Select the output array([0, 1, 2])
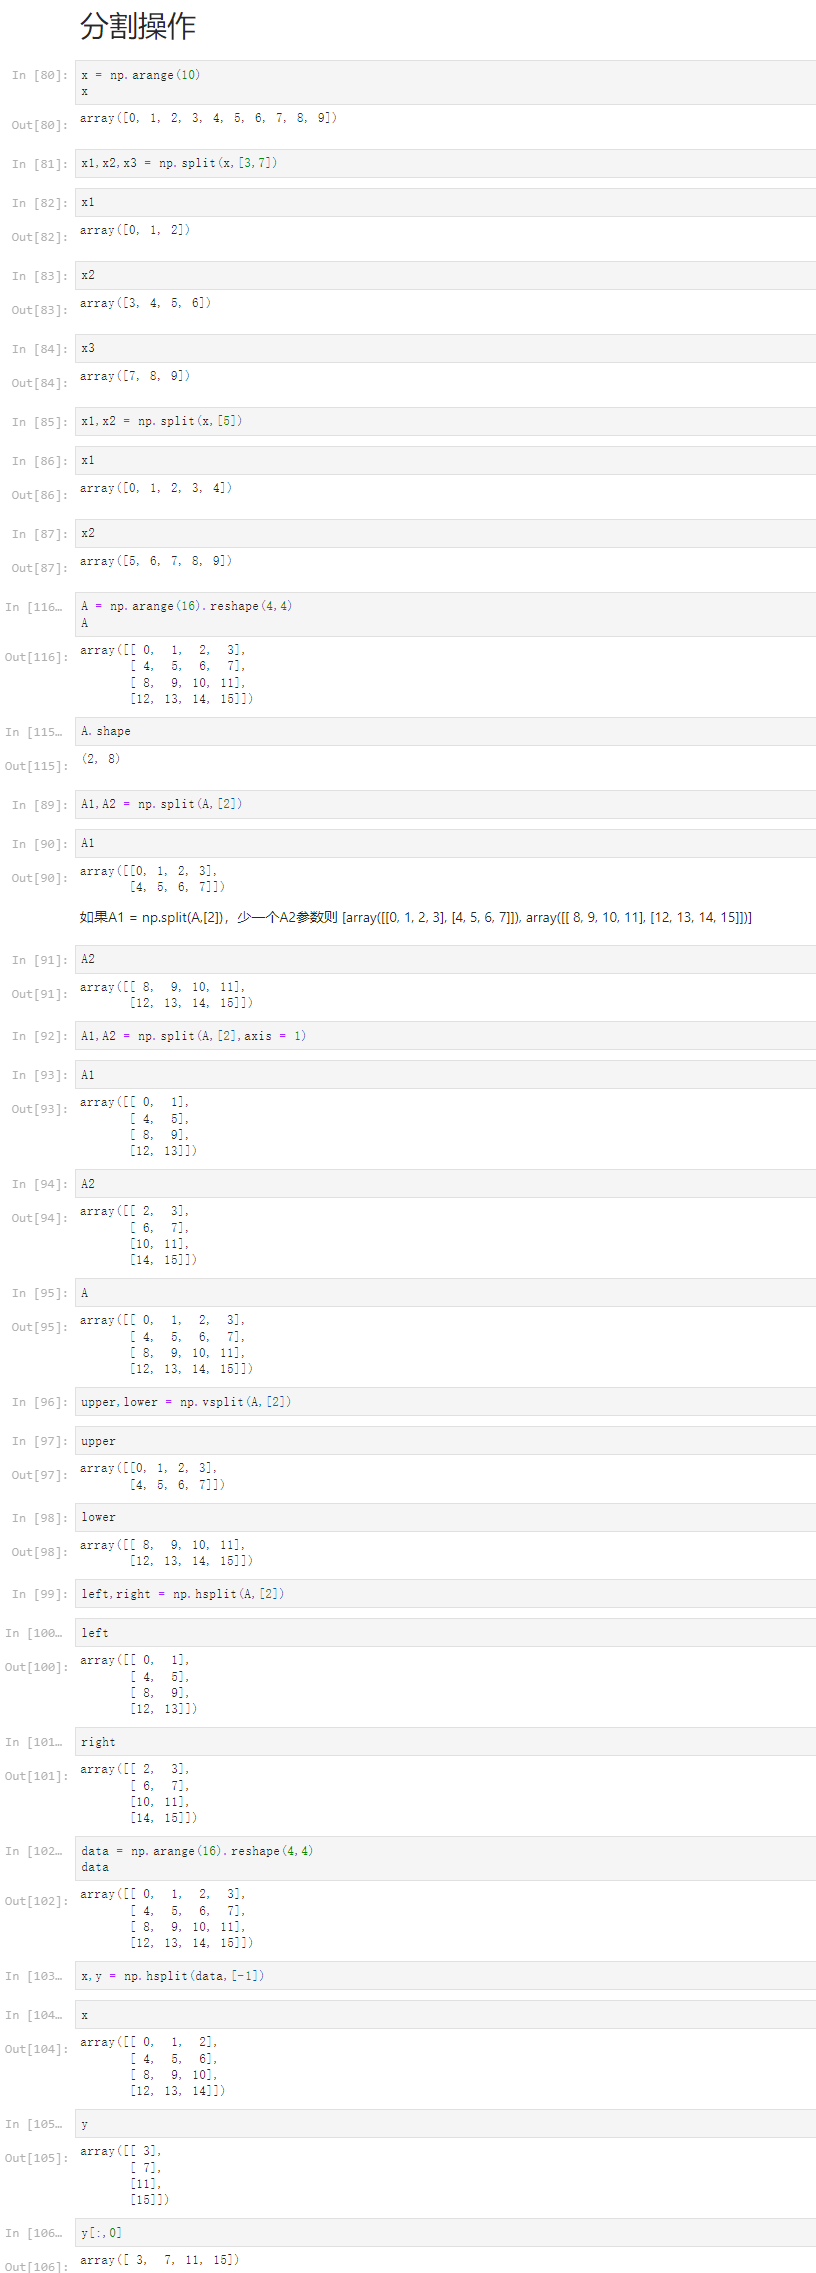This screenshot has height=2273, width=816. (x=135, y=230)
